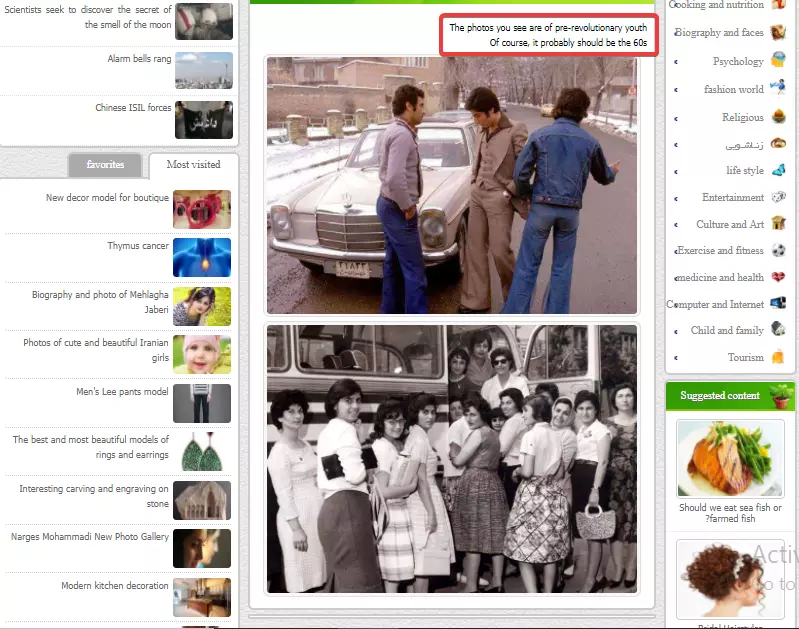
Task: Click the Suggested content header
Action: 730,396
